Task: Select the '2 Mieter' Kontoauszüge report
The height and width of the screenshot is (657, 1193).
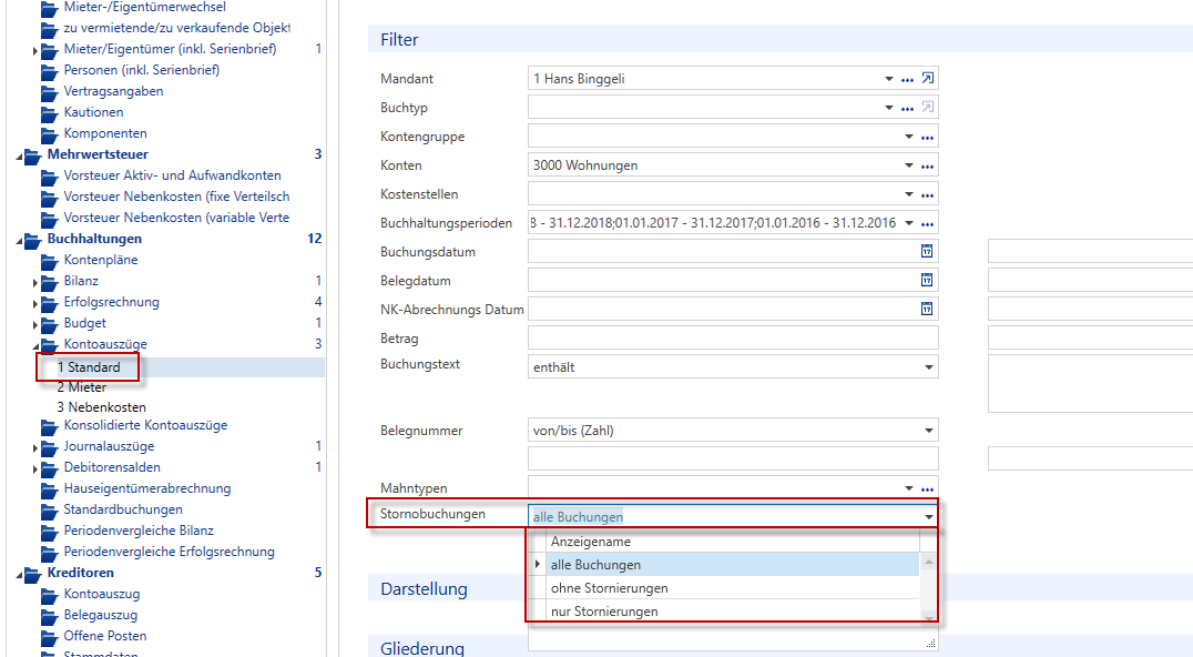Action: point(81,387)
